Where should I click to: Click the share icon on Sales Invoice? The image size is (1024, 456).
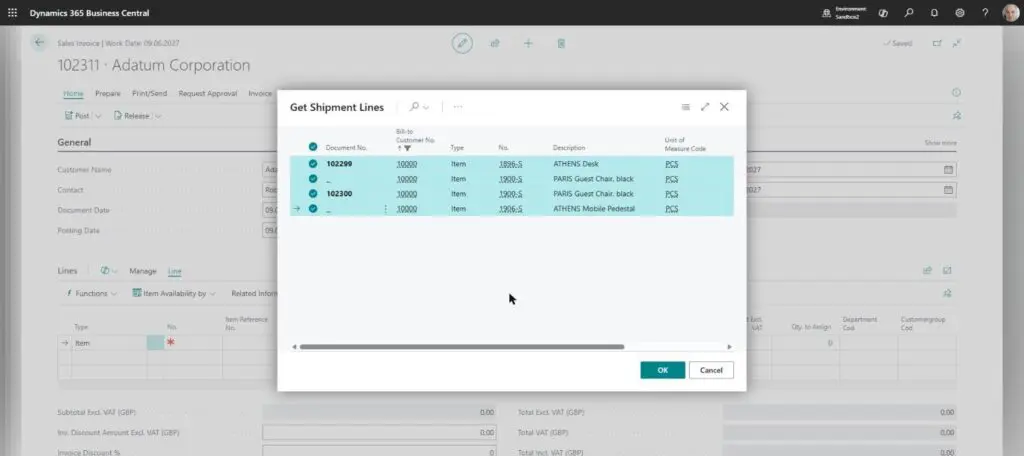click(x=495, y=43)
